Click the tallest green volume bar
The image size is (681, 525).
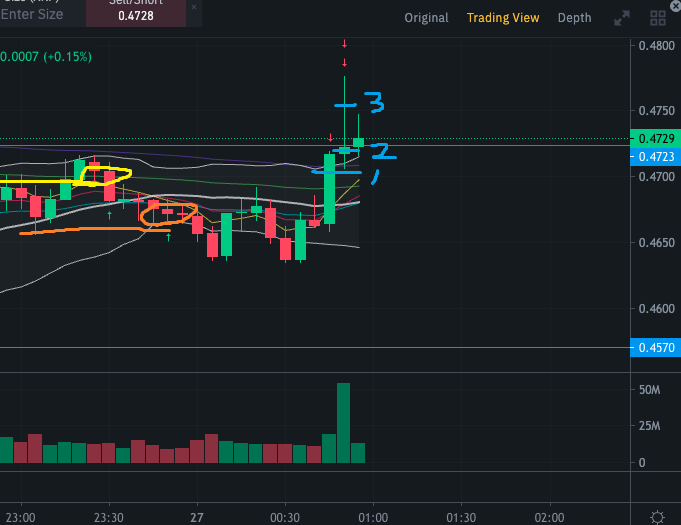point(343,423)
